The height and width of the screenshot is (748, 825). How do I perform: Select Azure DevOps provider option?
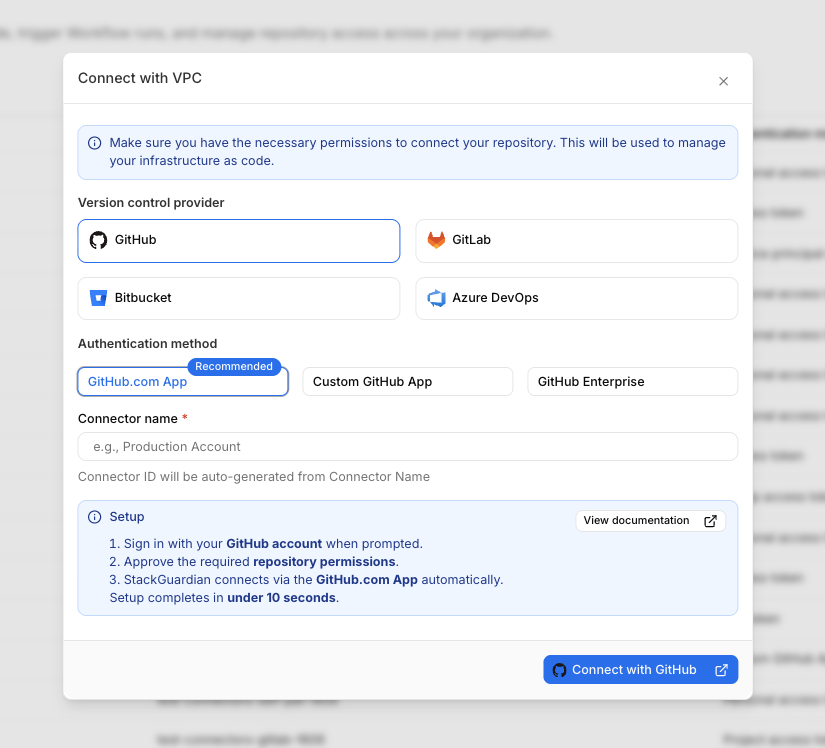point(577,298)
